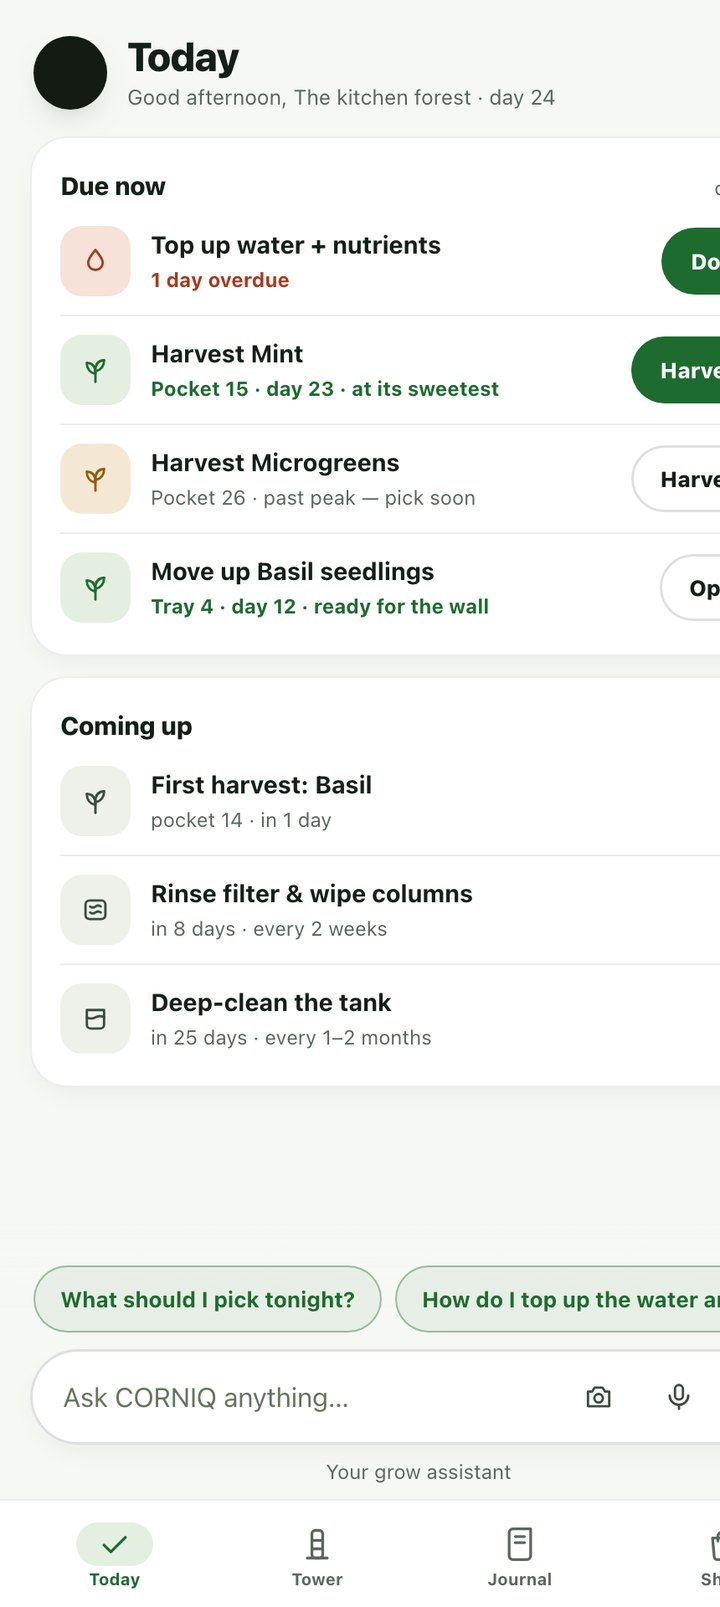Open the Journal tab

[519, 1557]
